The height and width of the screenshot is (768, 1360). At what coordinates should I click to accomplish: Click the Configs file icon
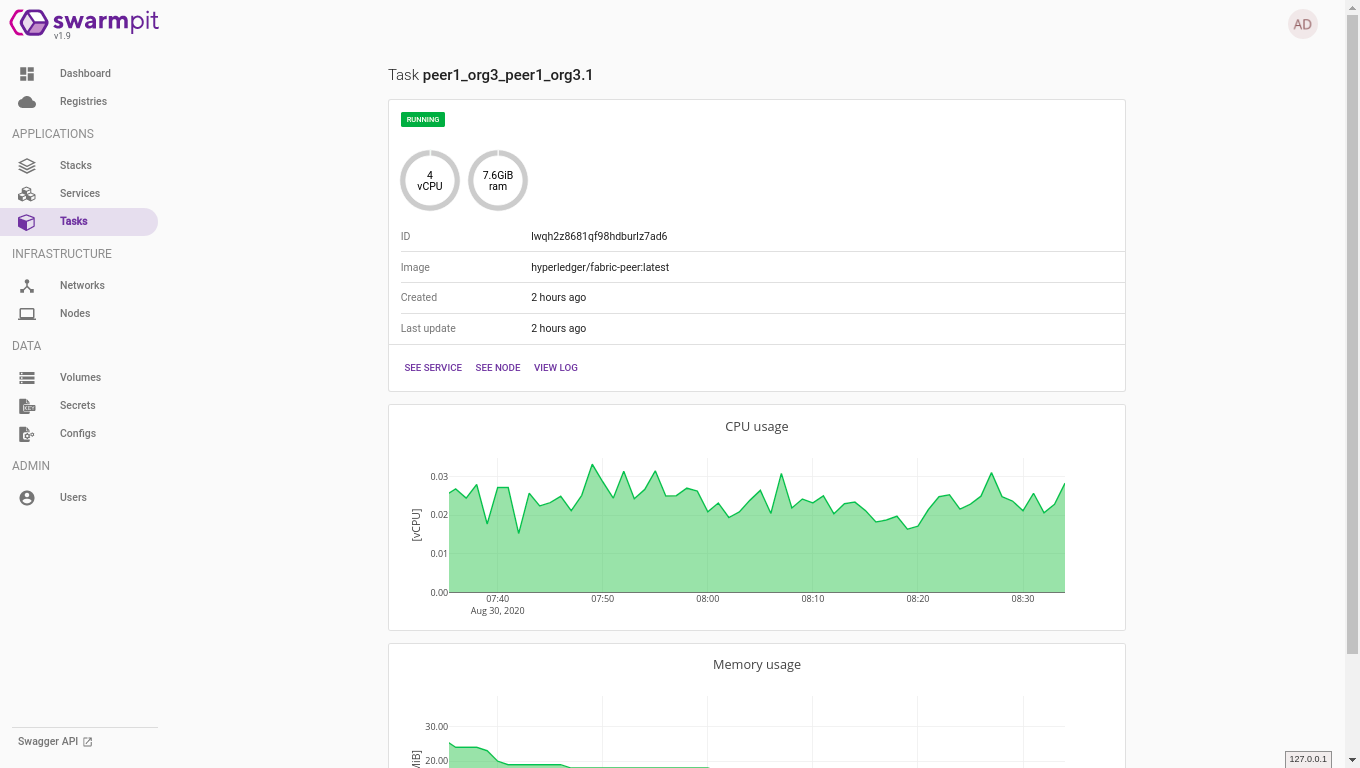27,434
